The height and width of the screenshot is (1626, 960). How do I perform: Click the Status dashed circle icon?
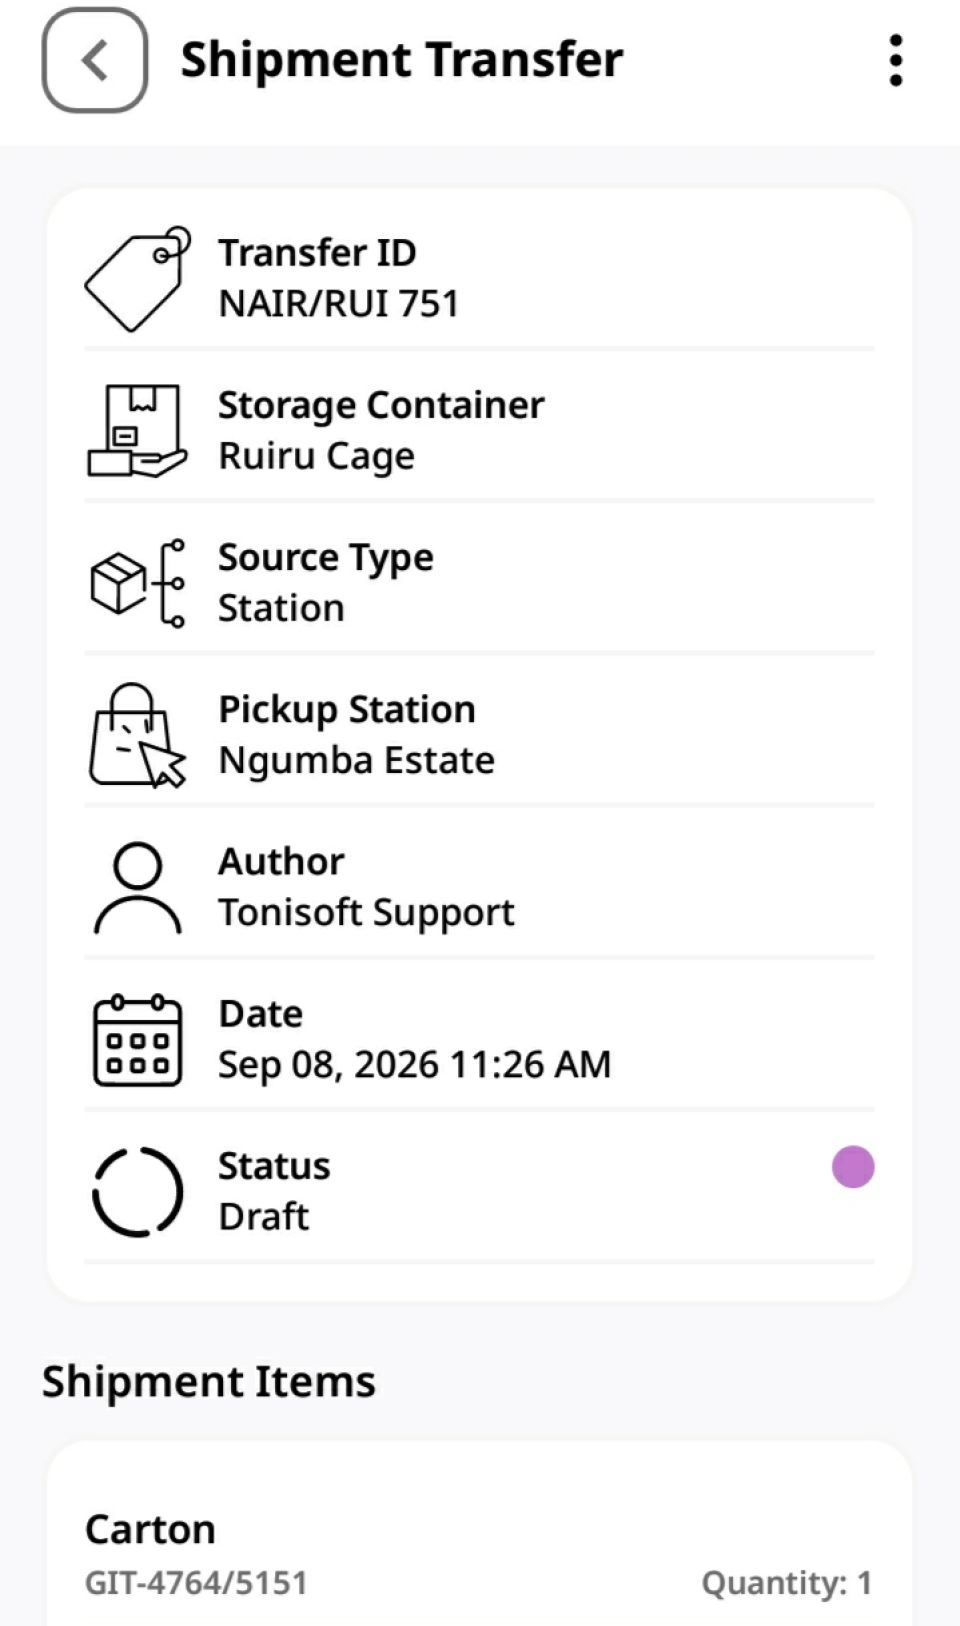coord(138,1192)
